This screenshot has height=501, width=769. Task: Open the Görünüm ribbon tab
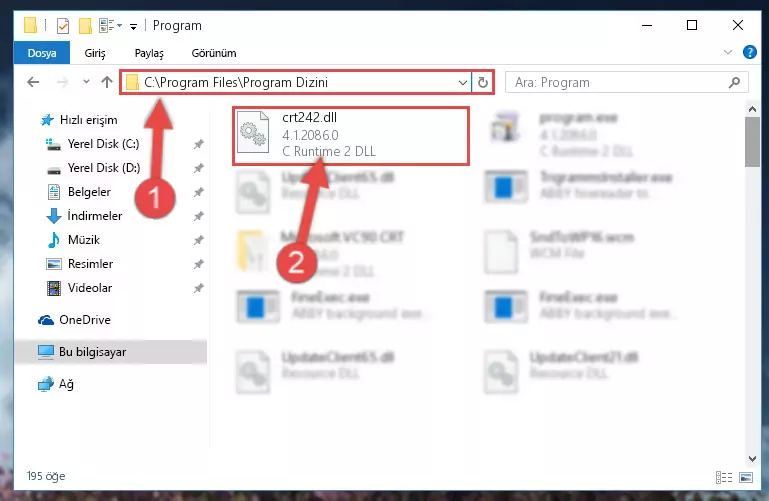(214, 53)
